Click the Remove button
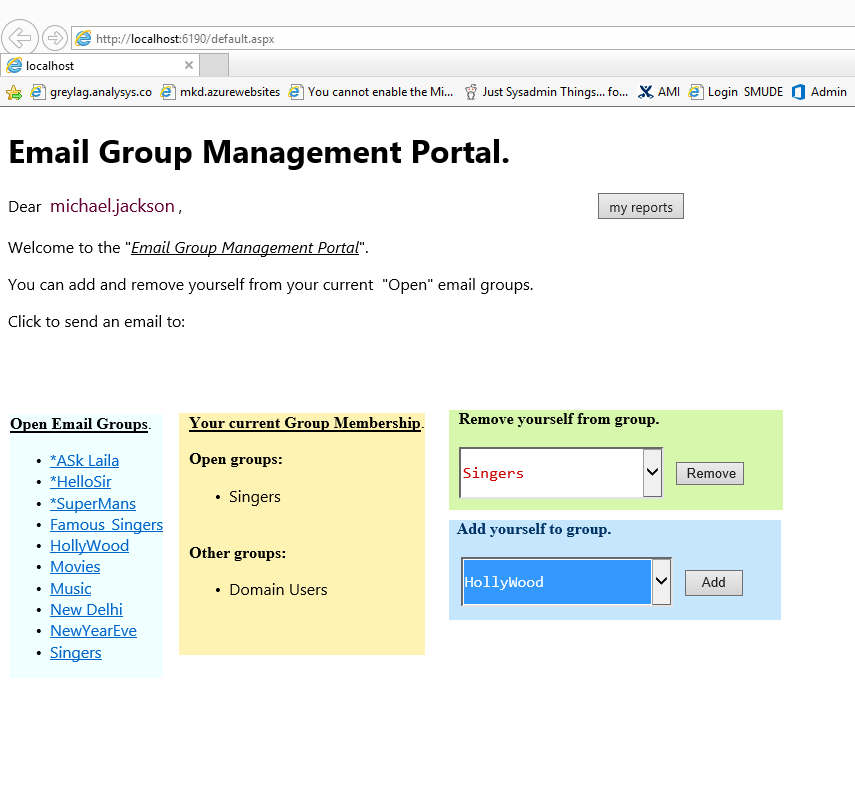Image resolution: width=855 pixels, height=807 pixels. tap(710, 473)
